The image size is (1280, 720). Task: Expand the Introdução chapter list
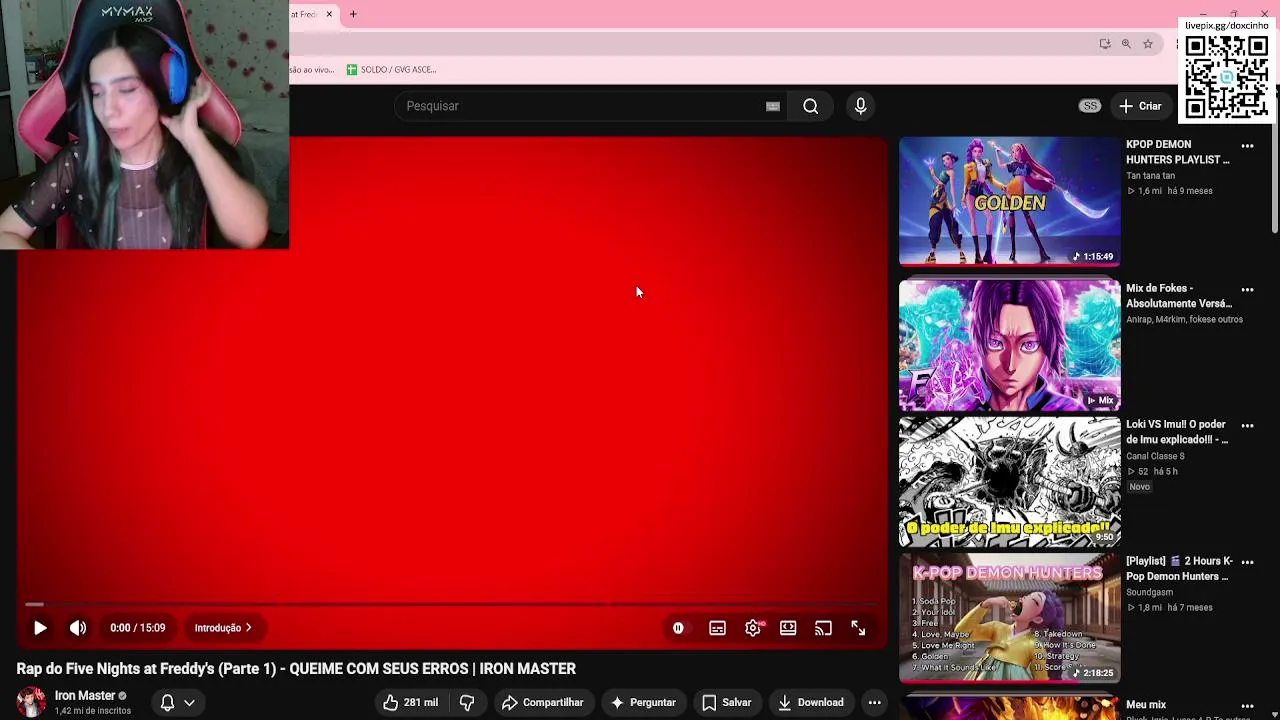click(223, 628)
